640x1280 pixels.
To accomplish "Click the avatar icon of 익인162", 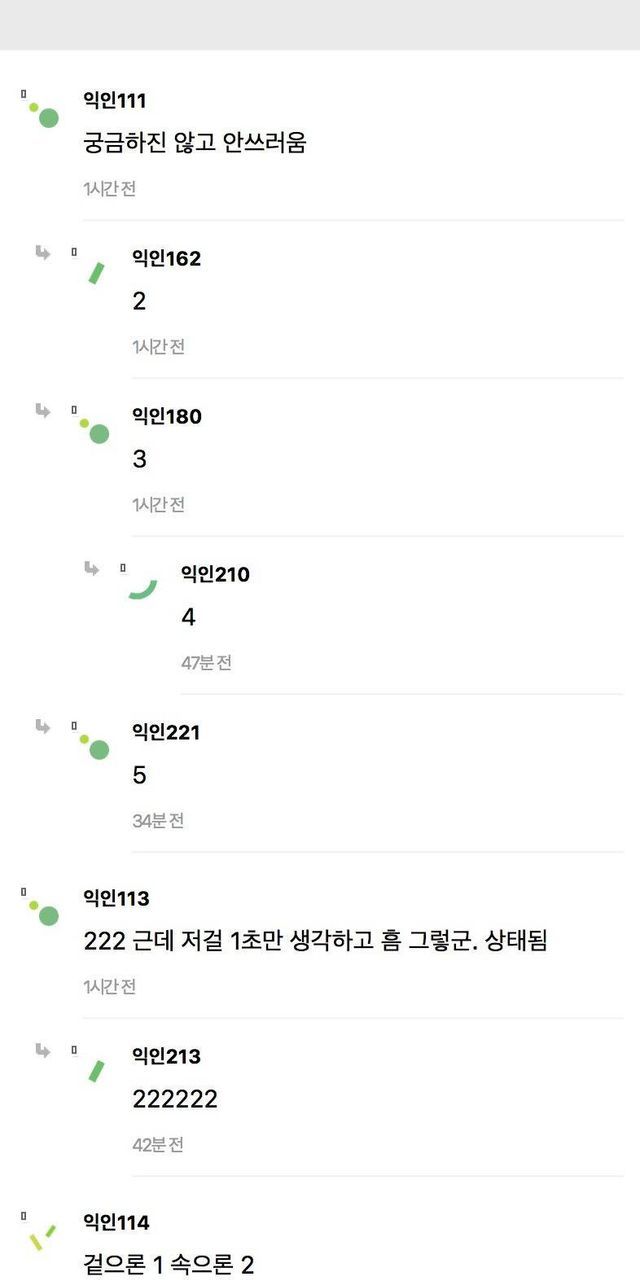I will pos(96,272).
